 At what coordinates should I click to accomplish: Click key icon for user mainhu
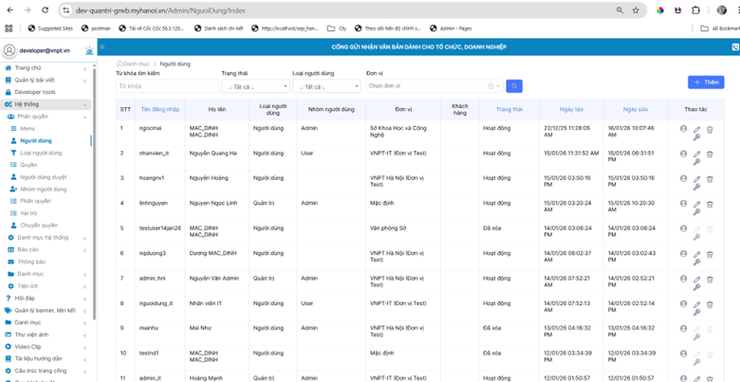(x=697, y=338)
